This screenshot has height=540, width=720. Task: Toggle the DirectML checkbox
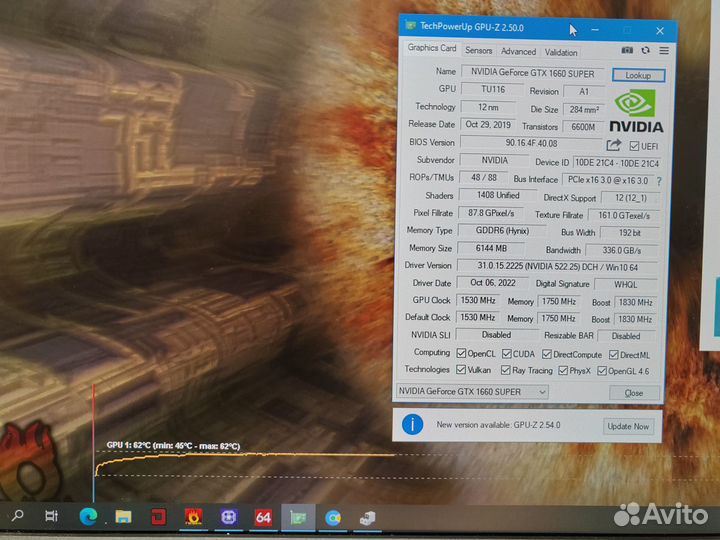tap(613, 354)
